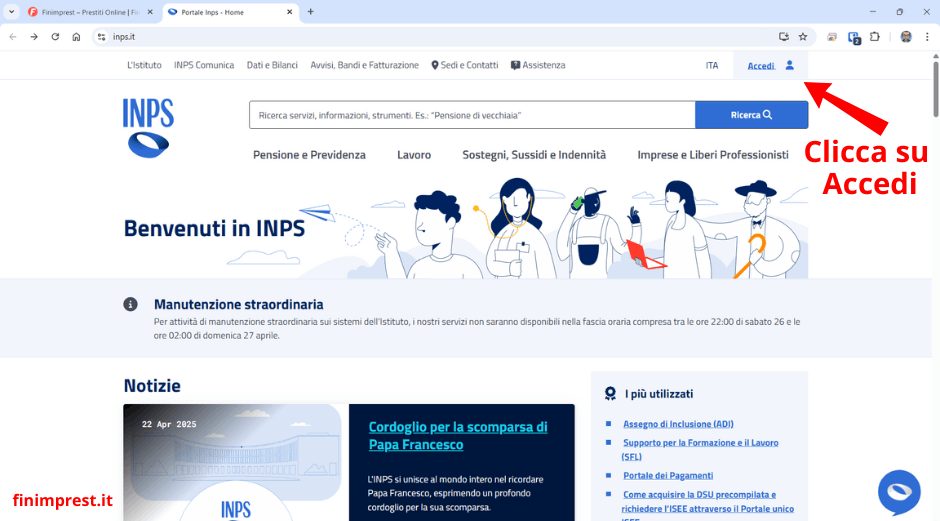The image size is (940, 521).
Task: Go to Sedi e Contatti
Action: point(465,65)
